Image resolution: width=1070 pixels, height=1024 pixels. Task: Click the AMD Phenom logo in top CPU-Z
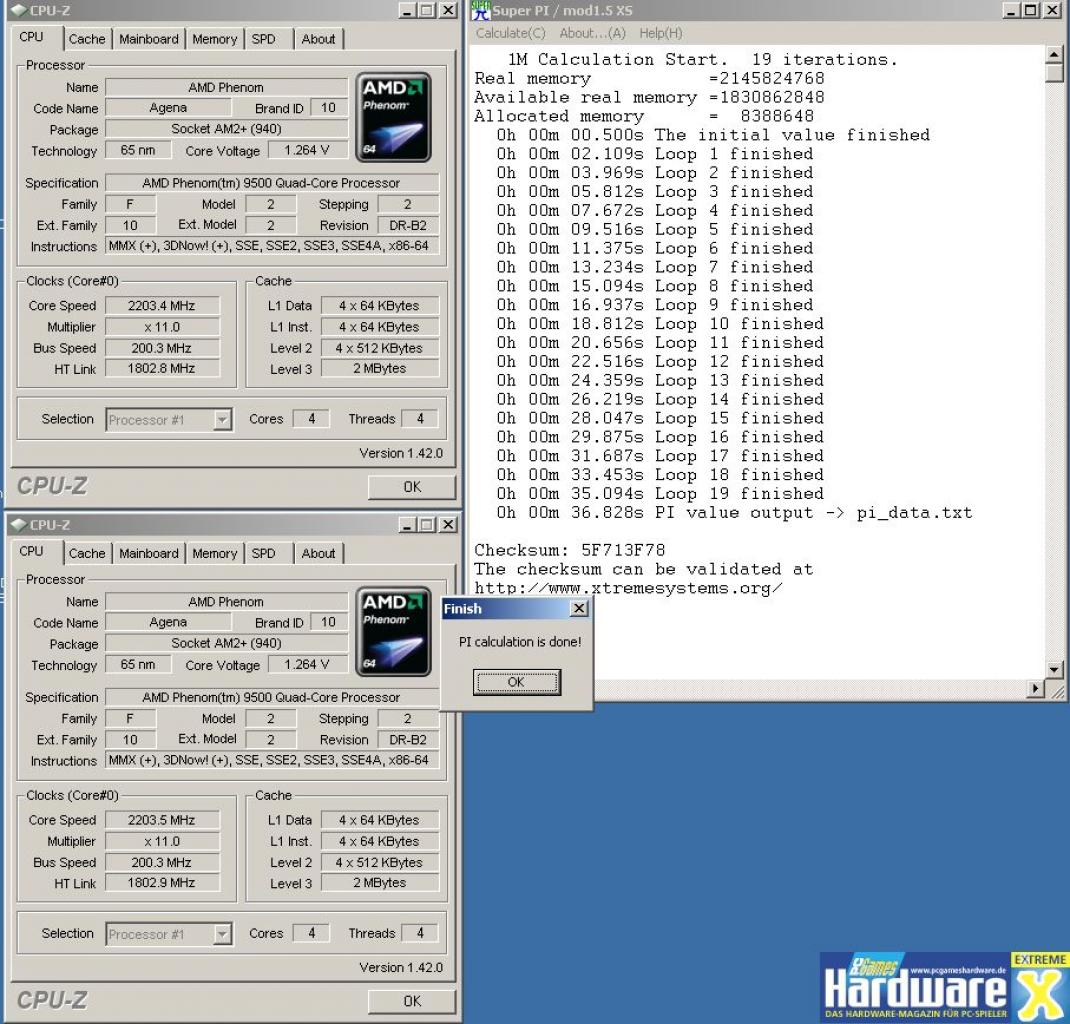393,117
